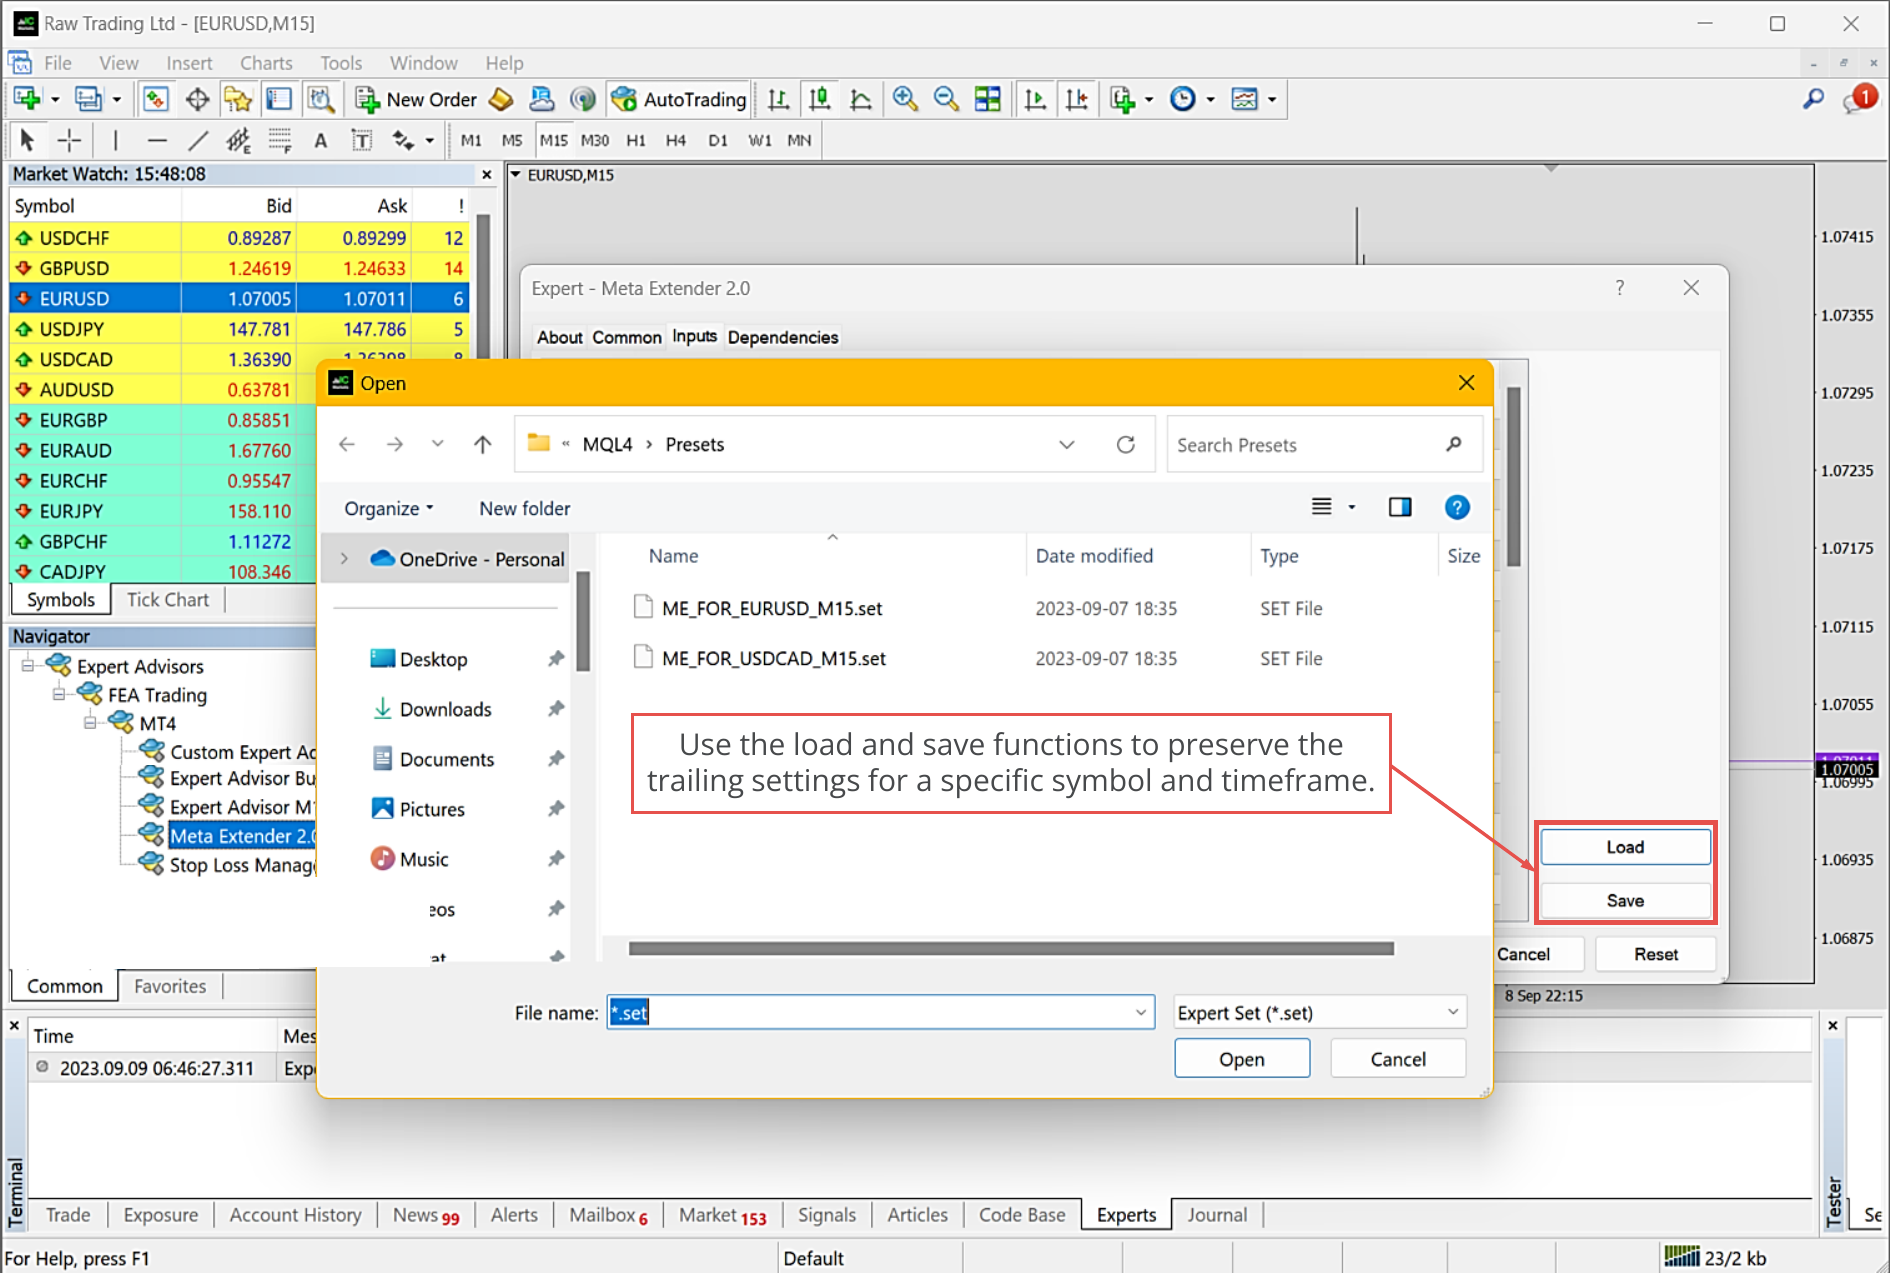The image size is (1890, 1273).
Task: Open the Indicators list icon
Action: coord(1122,99)
